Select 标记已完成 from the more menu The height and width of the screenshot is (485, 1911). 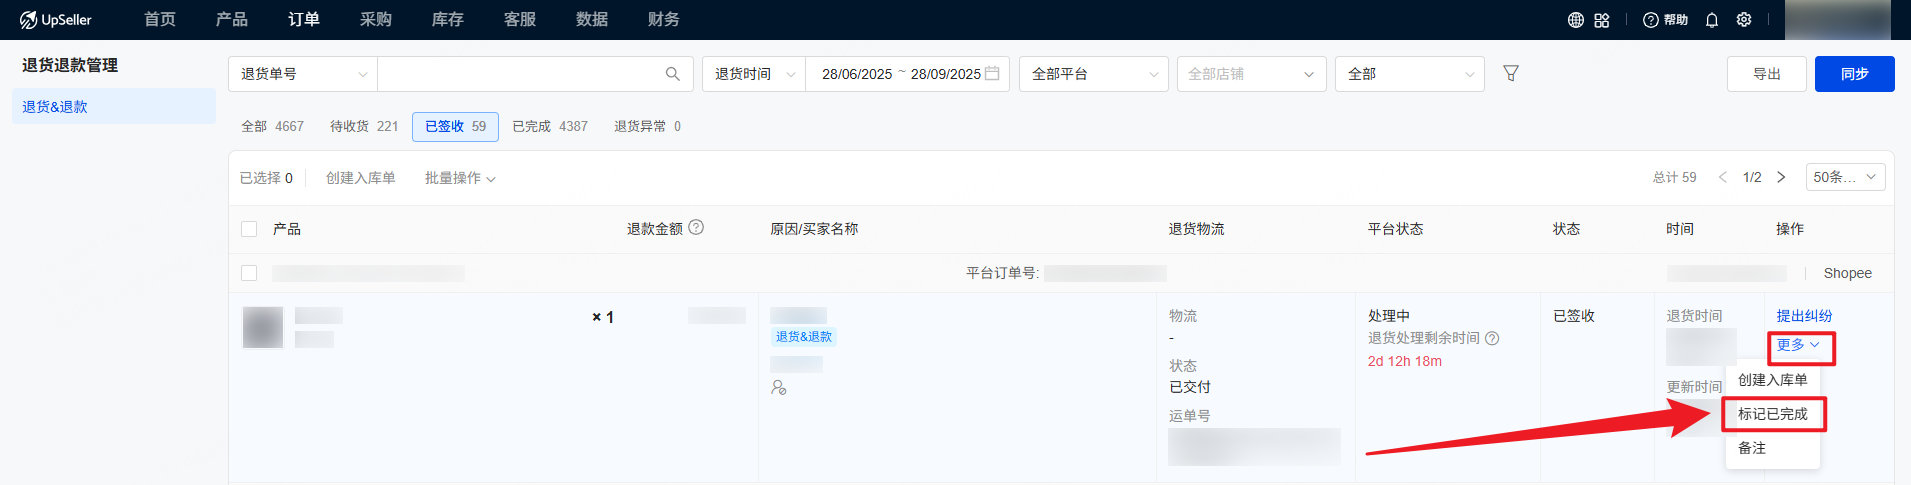[1772, 414]
